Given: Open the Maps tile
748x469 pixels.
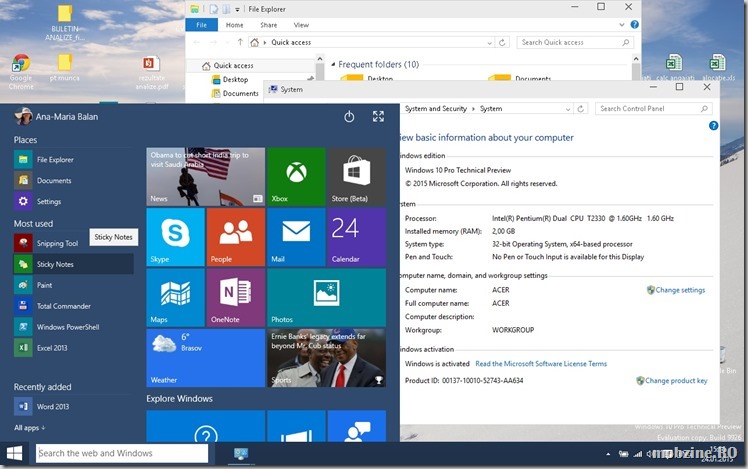Looking at the screenshot, I should (x=176, y=297).
